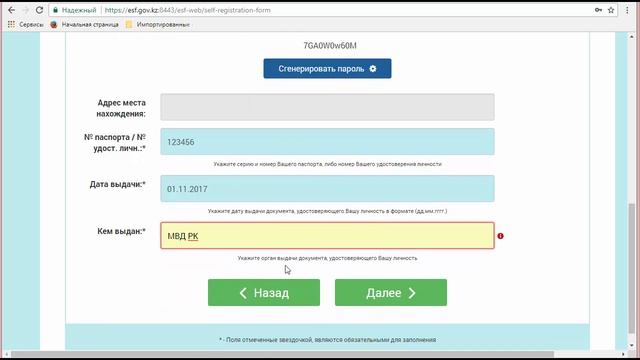Go back using browser back arrow
640x360 pixels.
click(11, 10)
